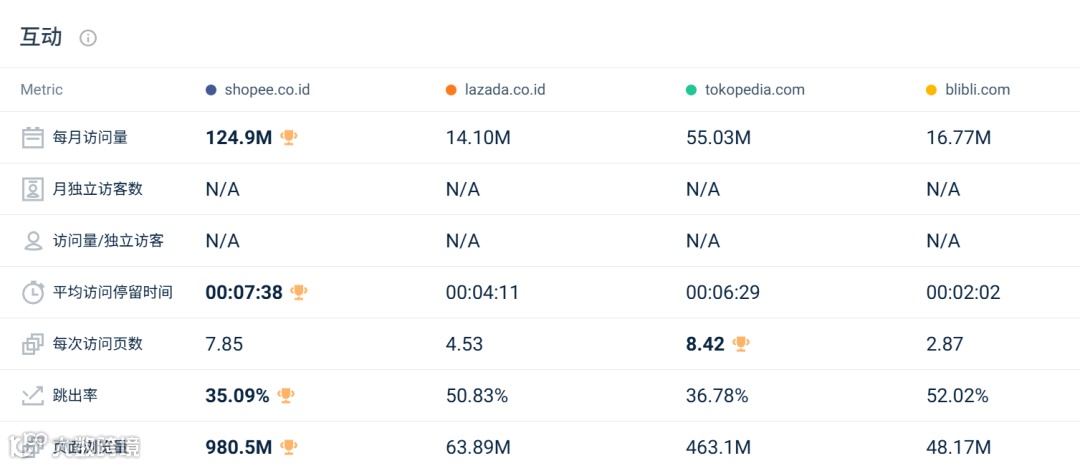Open the shopee.co.id column link

267,90
